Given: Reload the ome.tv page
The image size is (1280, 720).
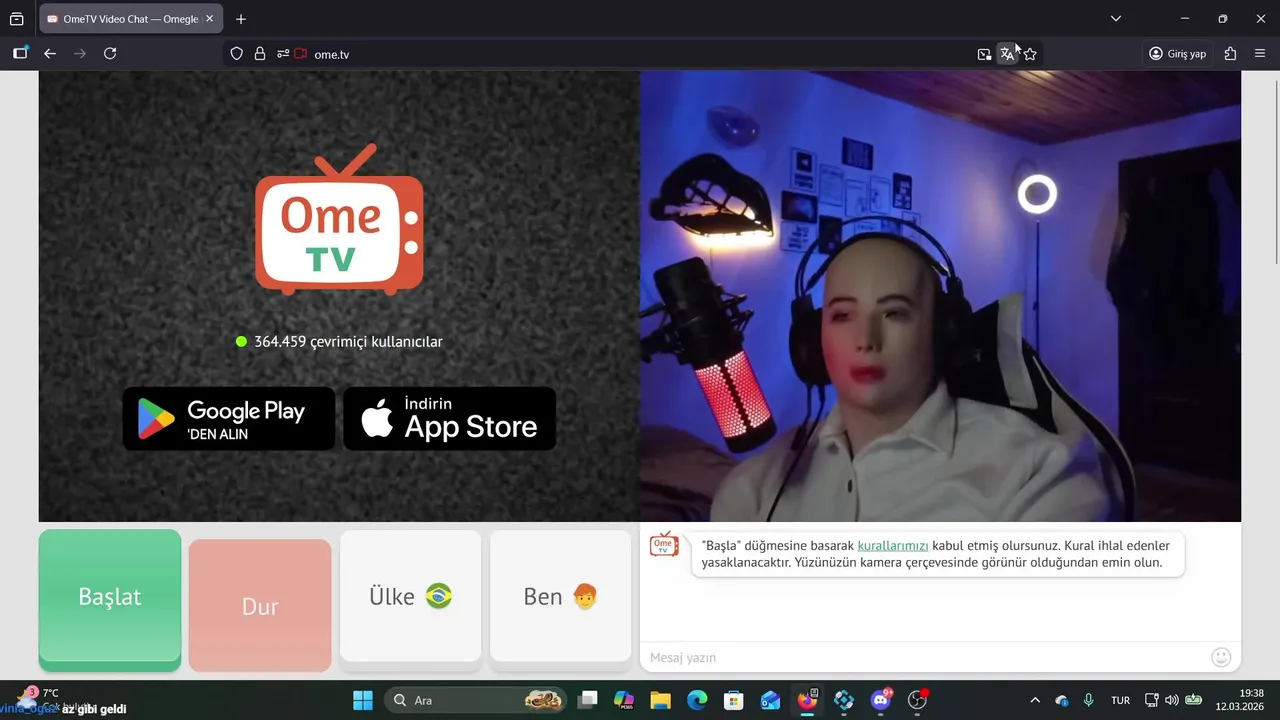Looking at the screenshot, I should click(x=110, y=54).
